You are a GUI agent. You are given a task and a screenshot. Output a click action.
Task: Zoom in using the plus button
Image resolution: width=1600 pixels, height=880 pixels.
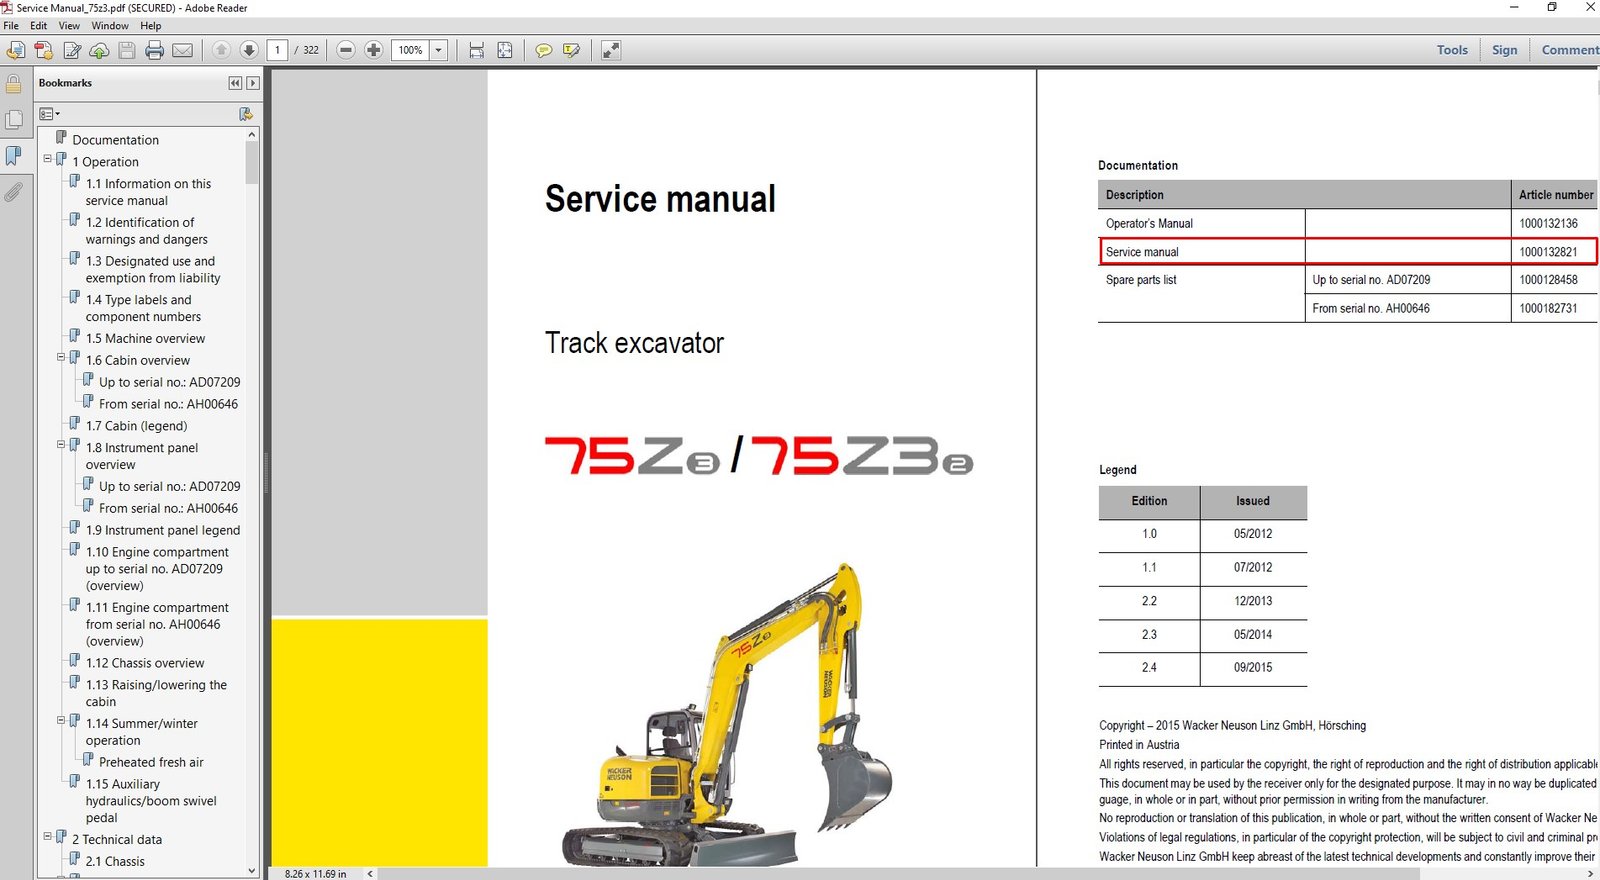373,50
